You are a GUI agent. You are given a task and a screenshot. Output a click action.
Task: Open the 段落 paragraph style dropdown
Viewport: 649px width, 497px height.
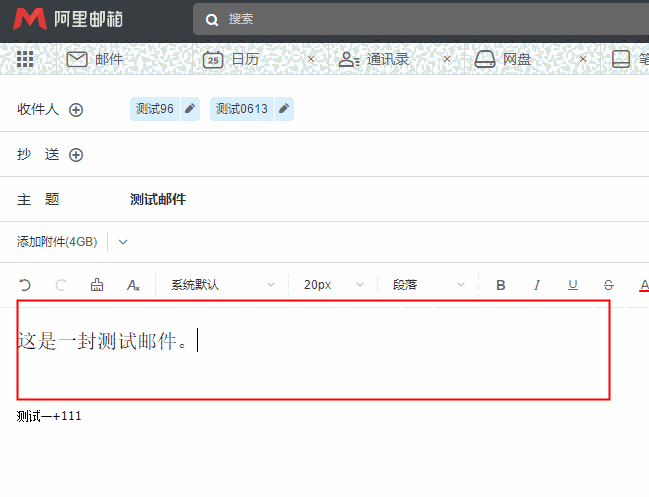coord(428,285)
